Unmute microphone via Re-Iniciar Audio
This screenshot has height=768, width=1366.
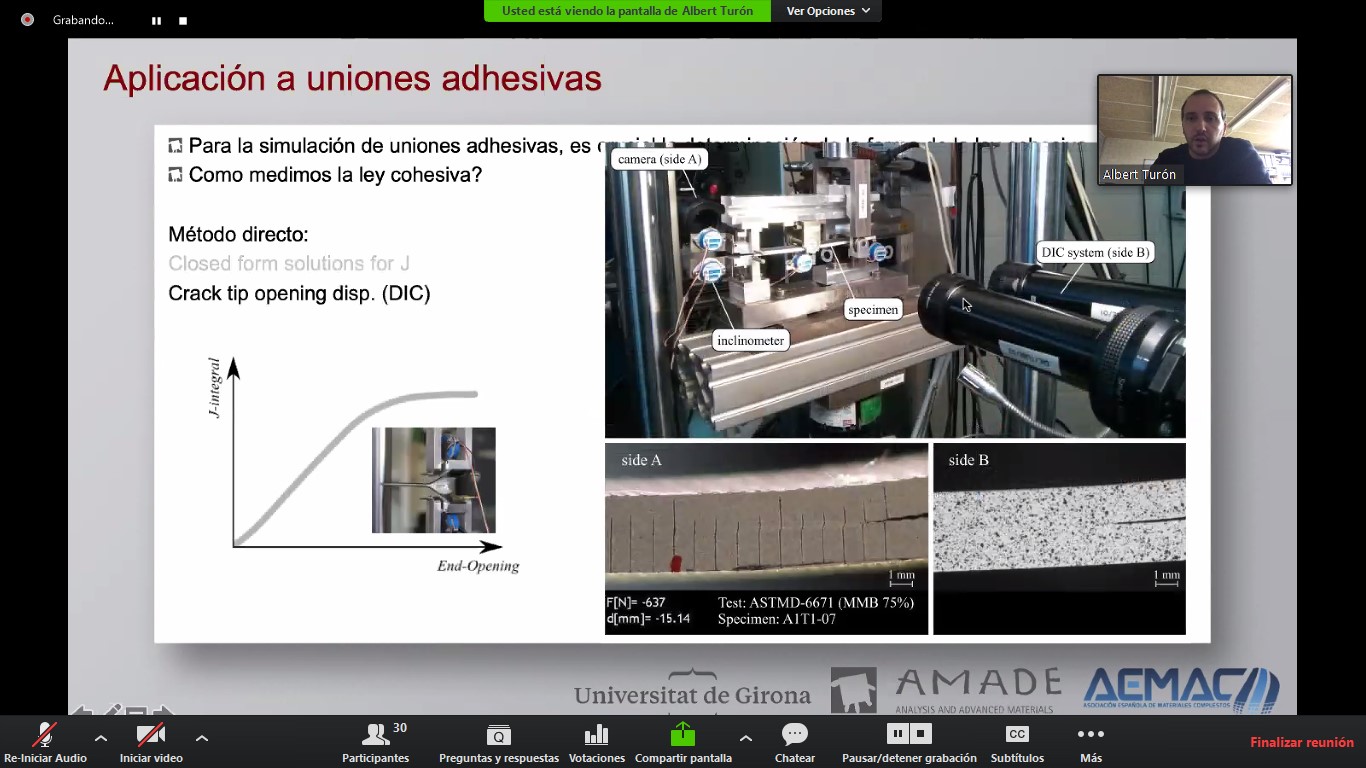point(45,742)
